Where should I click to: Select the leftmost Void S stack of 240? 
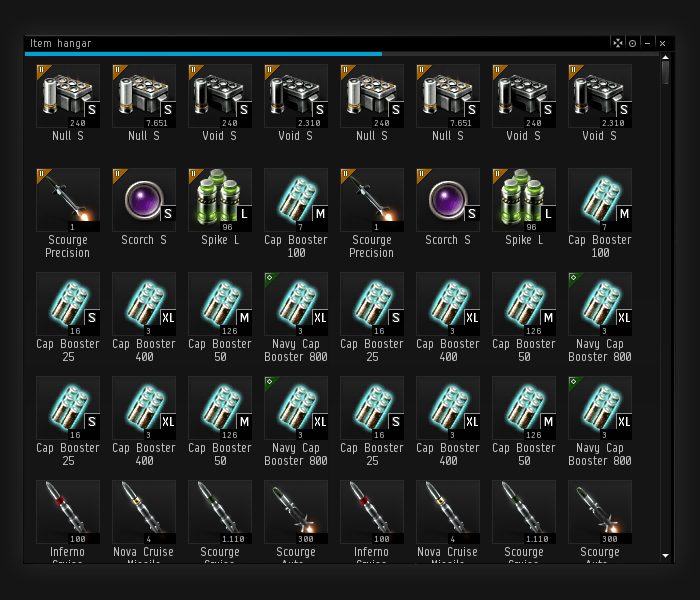(x=220, y=96)
